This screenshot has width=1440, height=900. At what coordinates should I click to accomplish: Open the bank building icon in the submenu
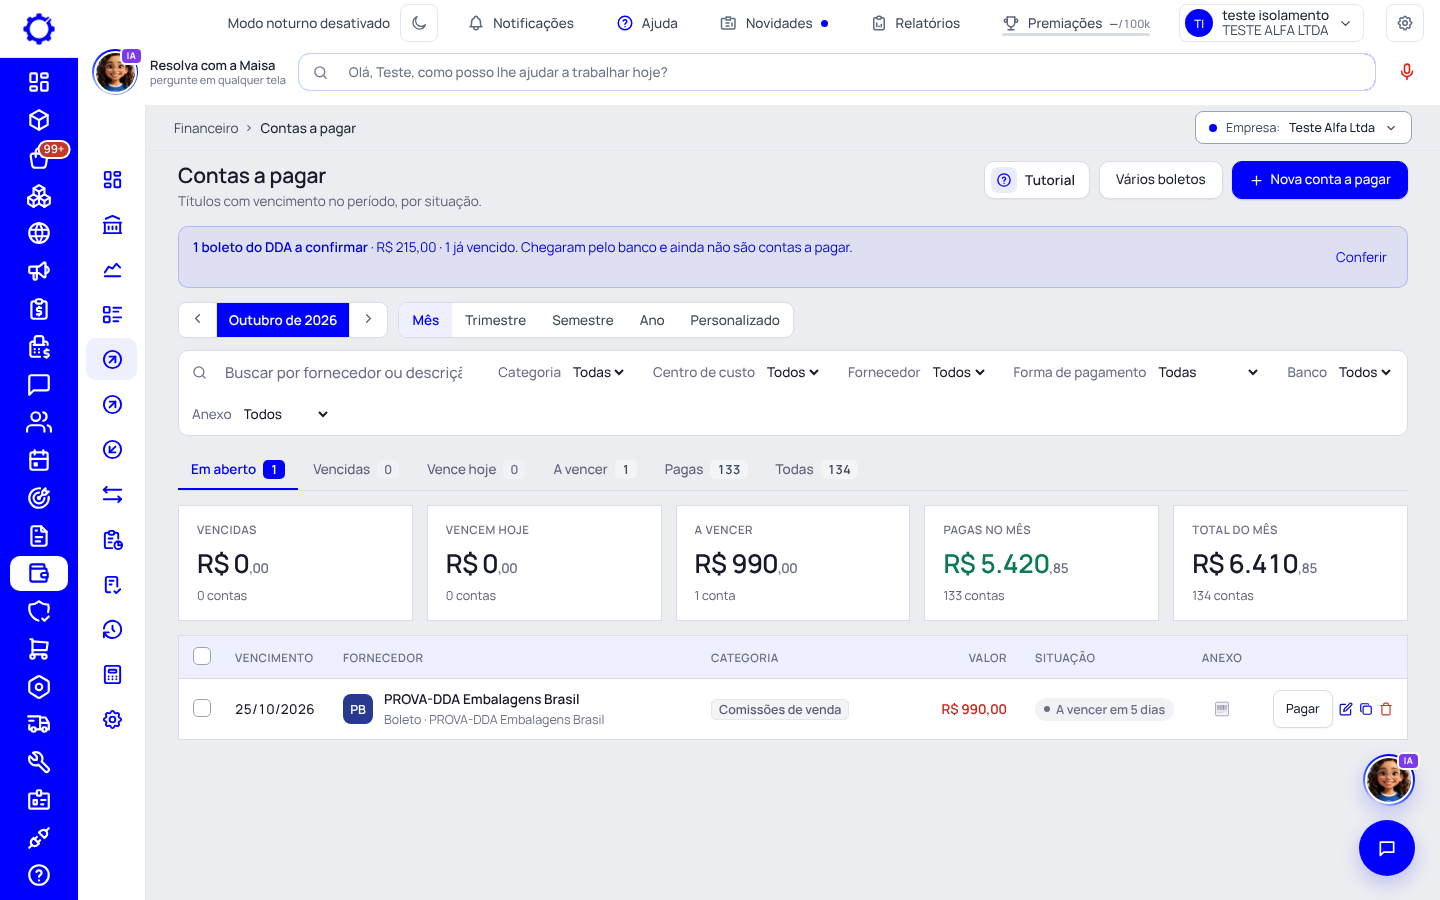(112, 225)
